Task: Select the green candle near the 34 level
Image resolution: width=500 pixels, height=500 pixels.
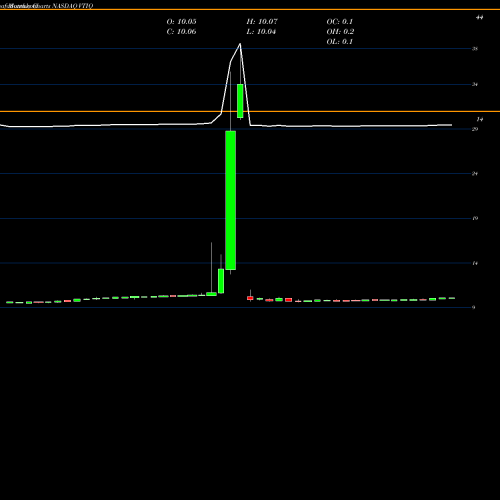Action: [x=240, y=101]
